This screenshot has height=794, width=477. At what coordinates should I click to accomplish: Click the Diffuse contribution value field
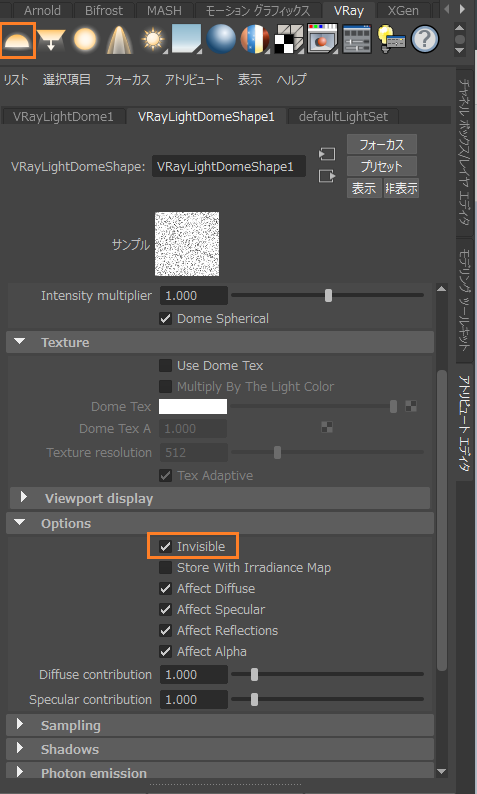(193, 674)
